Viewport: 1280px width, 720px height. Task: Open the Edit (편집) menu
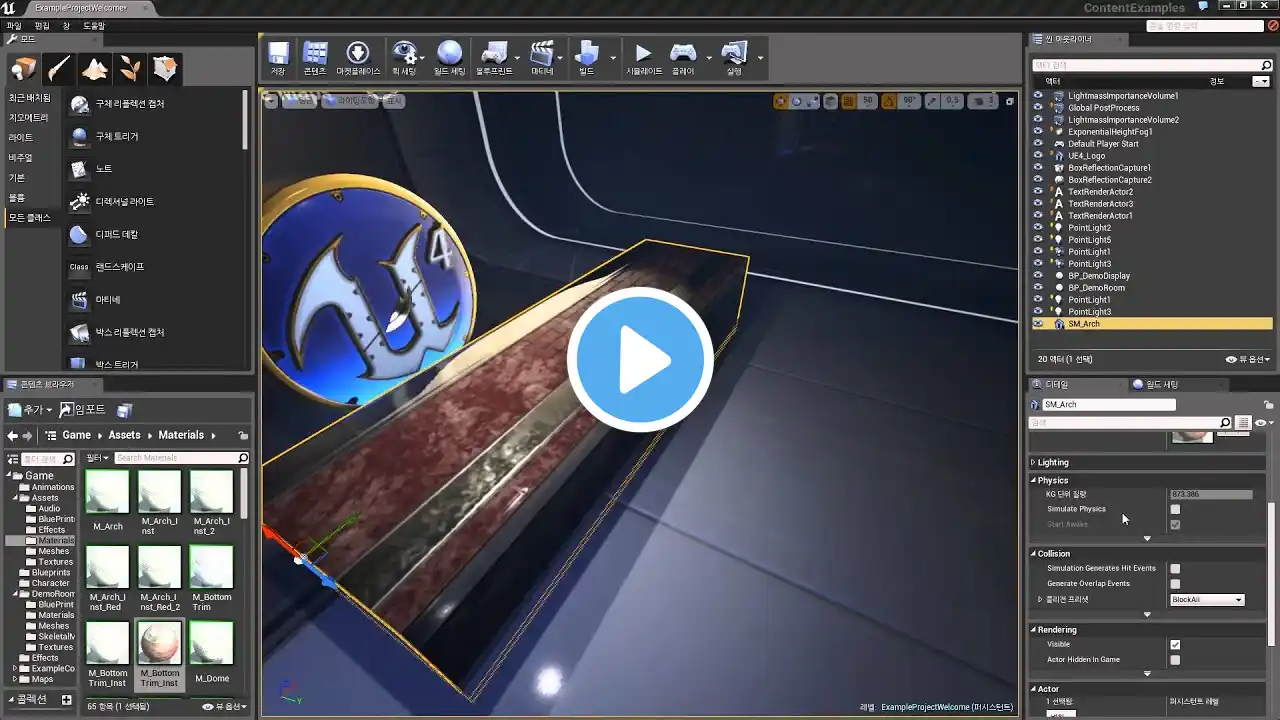(42, 26)
